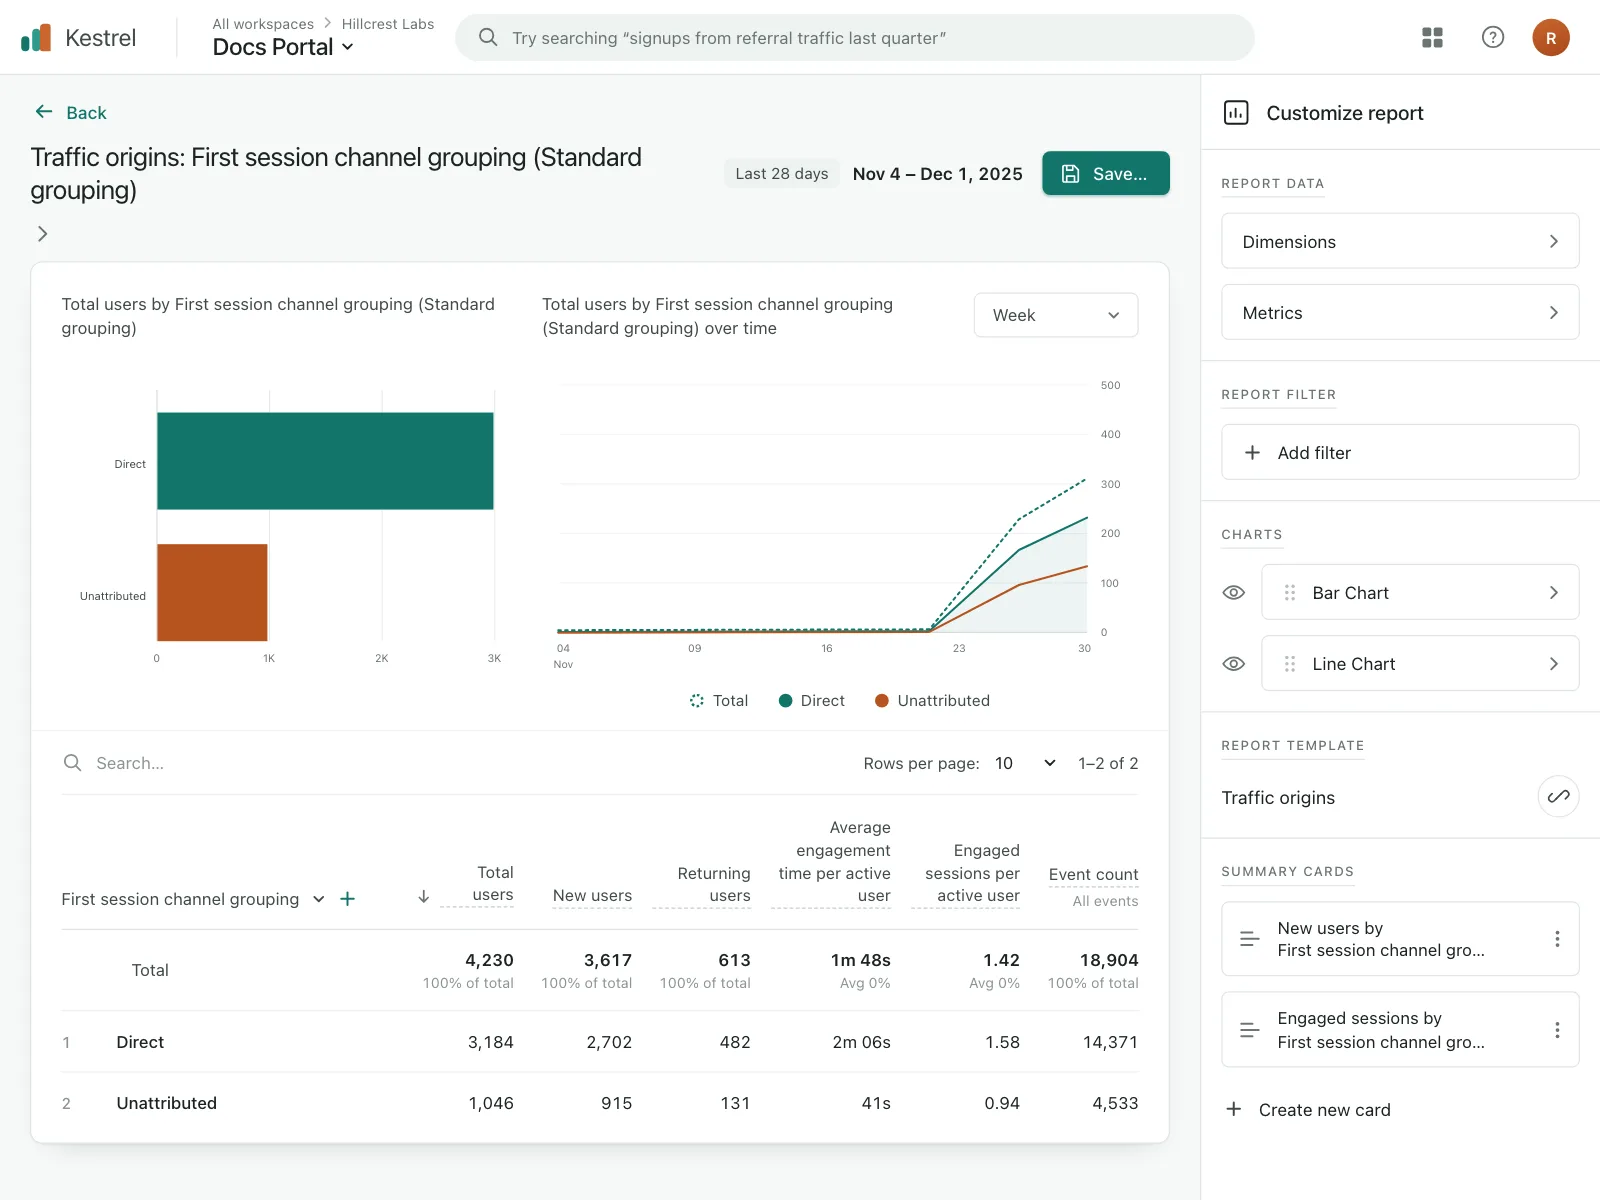
Task: Open the Docs Portal workspace dropdown
Action: [283, 47]
